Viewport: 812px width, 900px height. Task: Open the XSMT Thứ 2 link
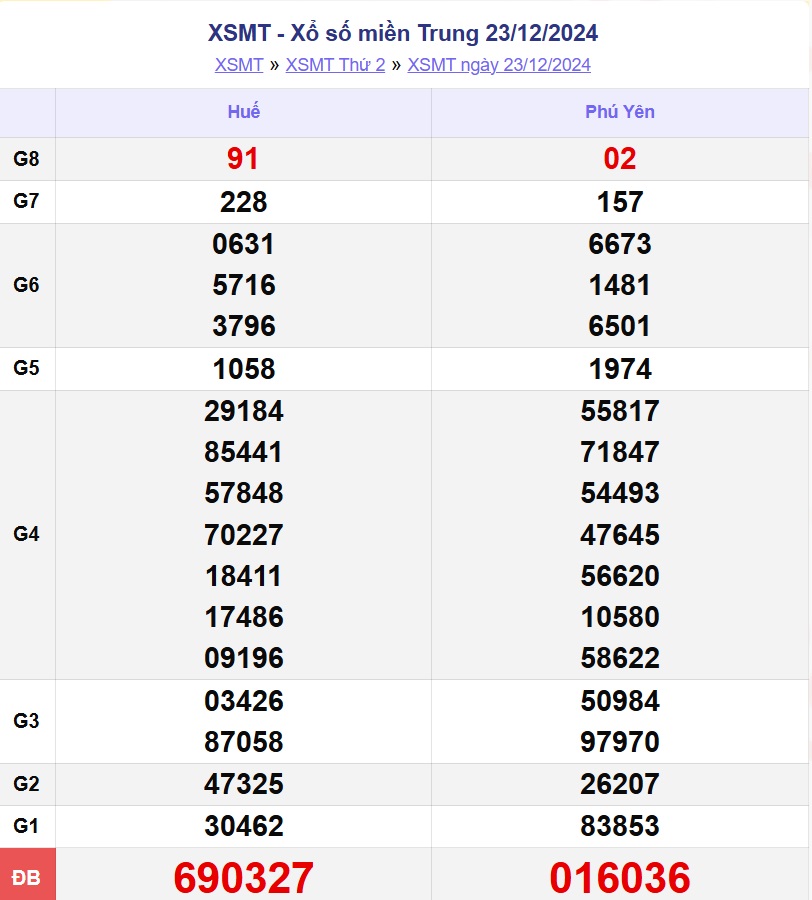tap(335, 65)
